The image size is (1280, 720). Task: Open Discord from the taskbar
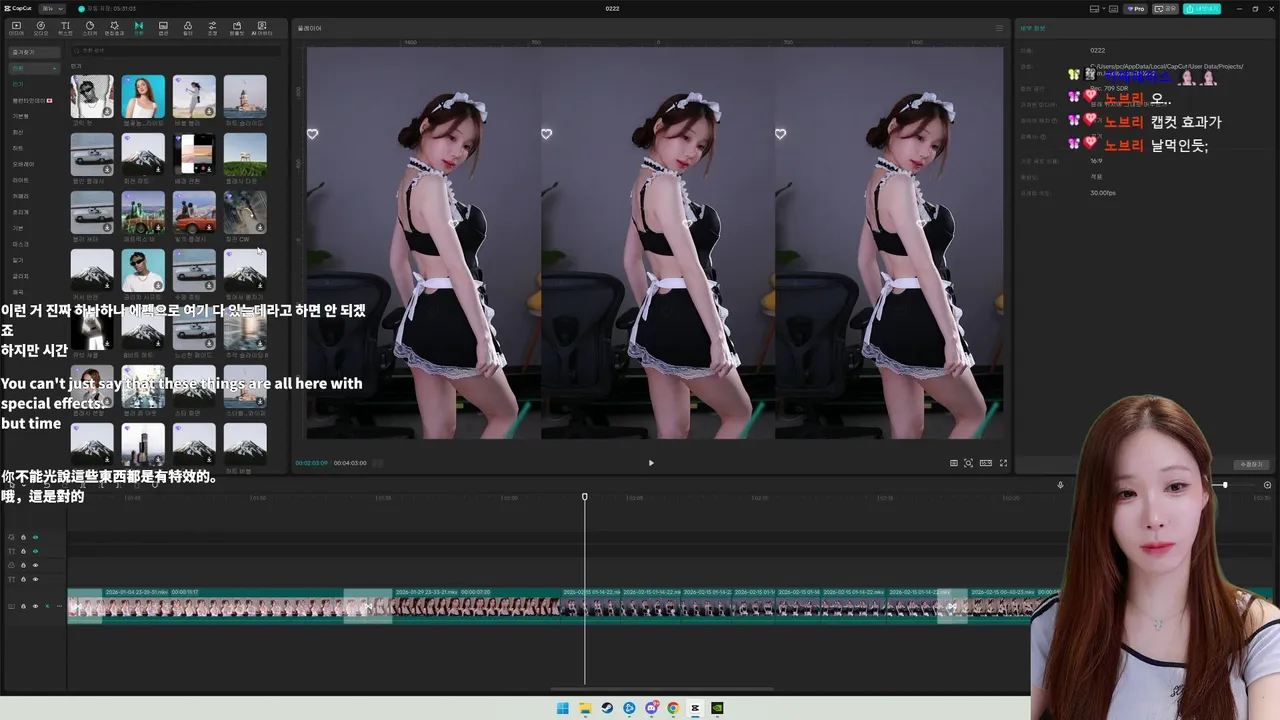tap(651, 708)
